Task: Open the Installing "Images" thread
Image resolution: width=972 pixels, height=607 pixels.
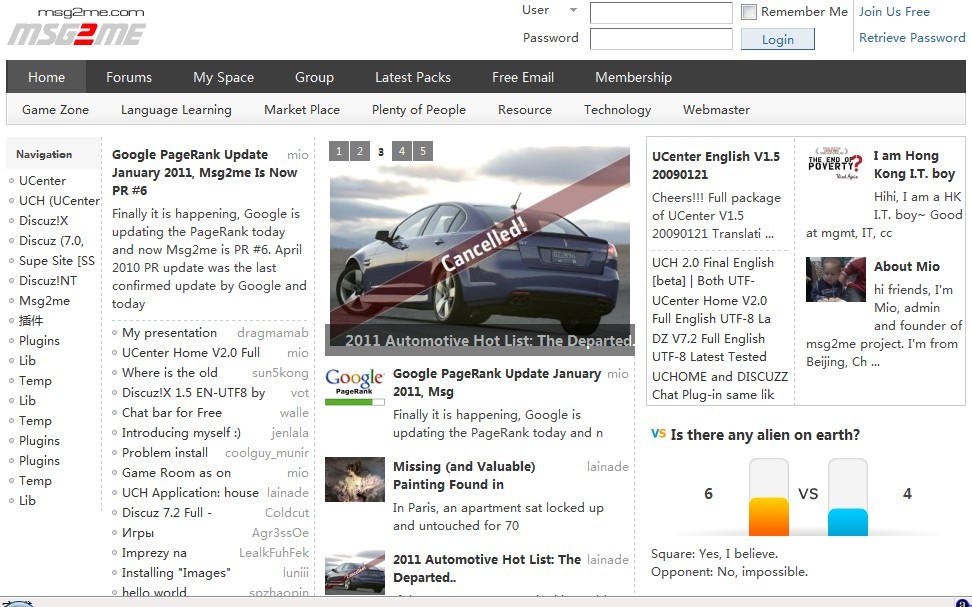Action: [x=176, y=573]
